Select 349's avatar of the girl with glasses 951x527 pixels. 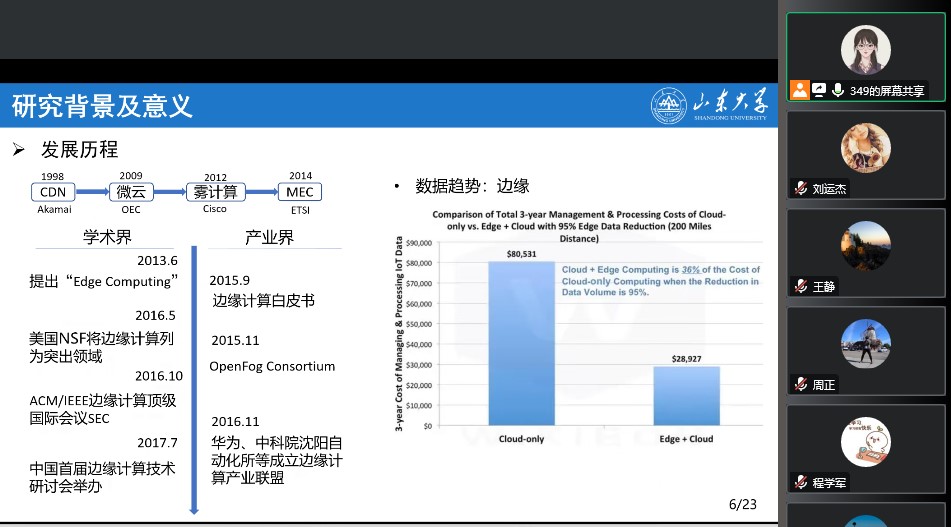pos(865,50)
